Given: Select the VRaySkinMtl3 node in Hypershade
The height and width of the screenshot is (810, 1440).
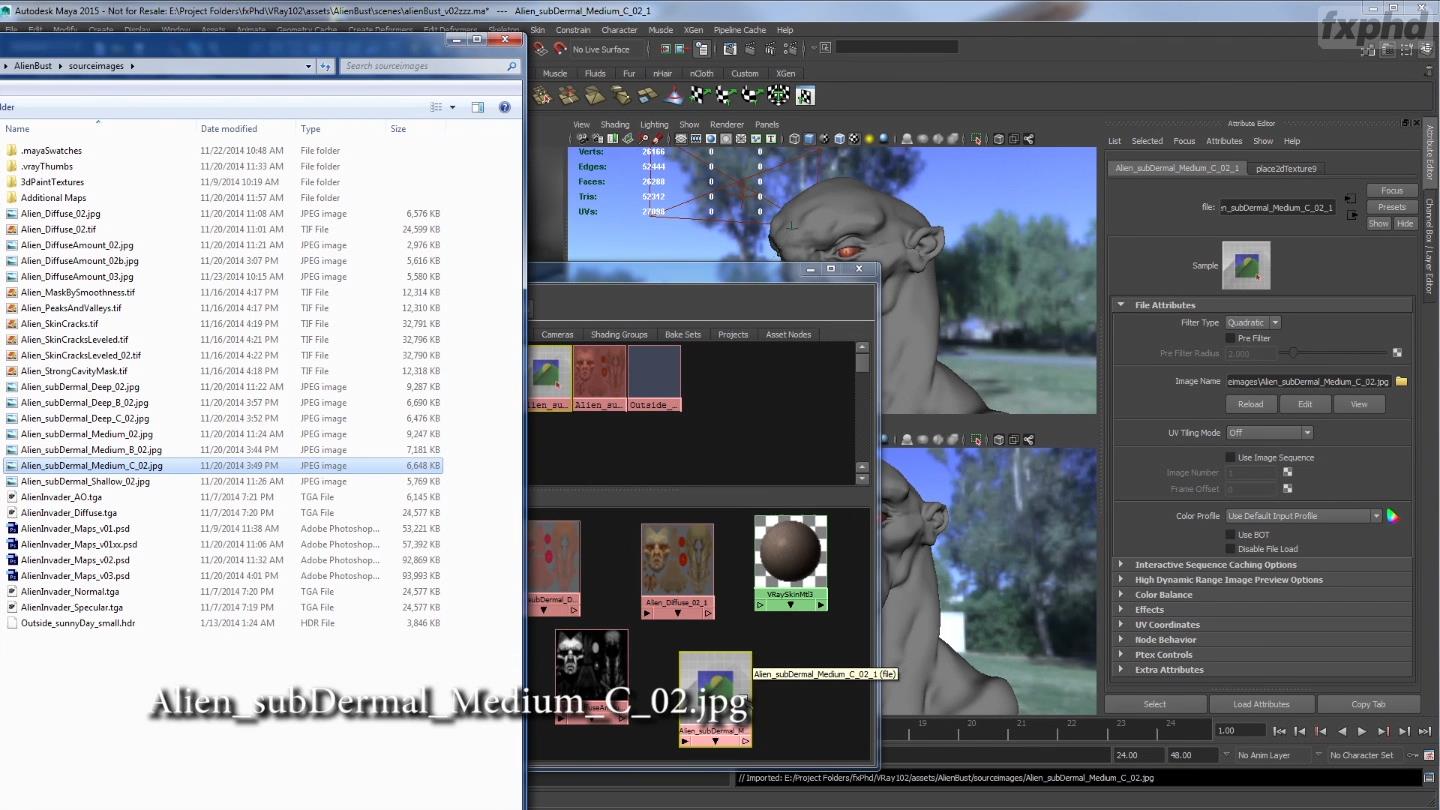Looking at the screenshot, I should coord(790,562).
